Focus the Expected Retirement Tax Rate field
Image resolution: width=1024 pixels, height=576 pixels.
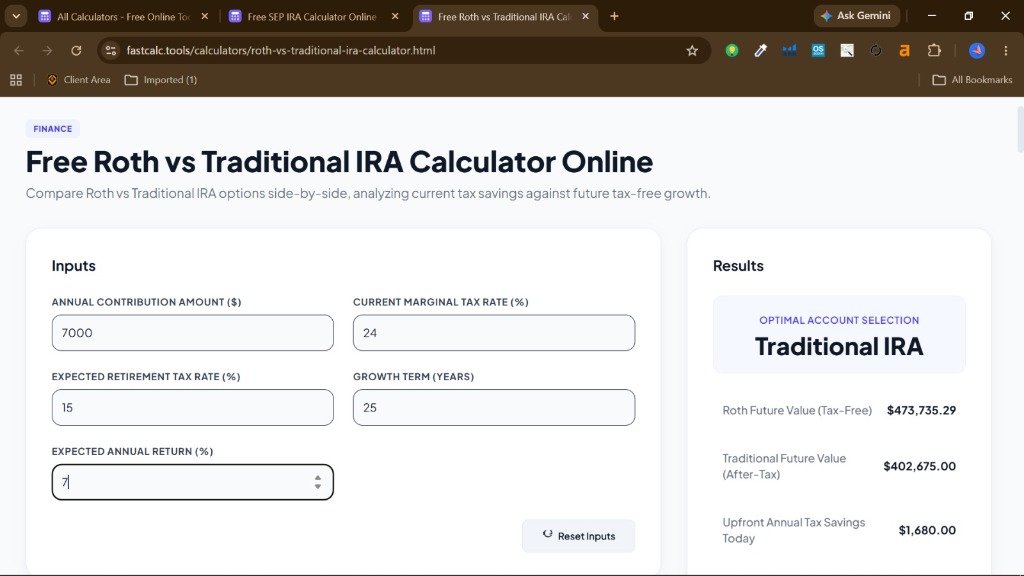(x=193, y=408)
